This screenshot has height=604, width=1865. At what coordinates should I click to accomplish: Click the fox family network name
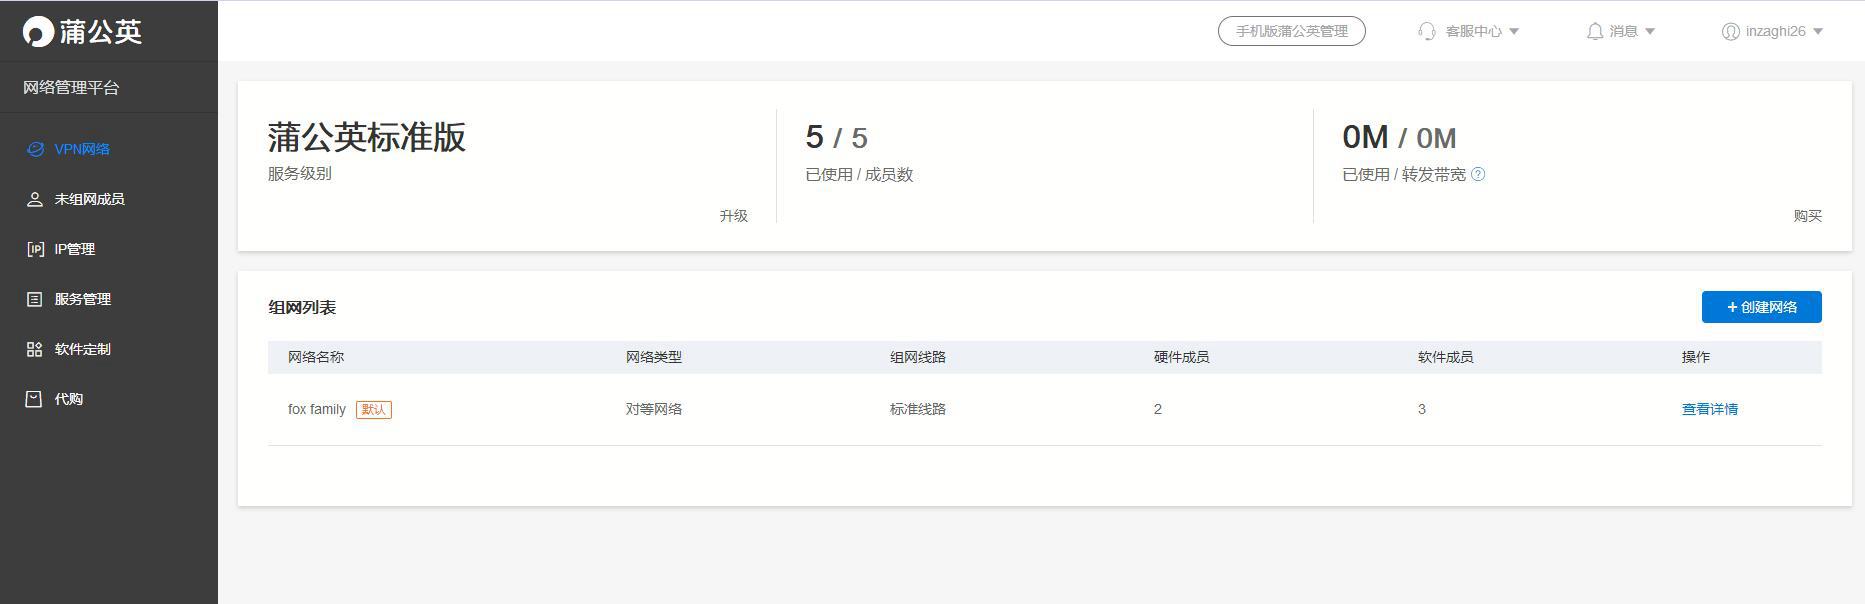(317, 409)
